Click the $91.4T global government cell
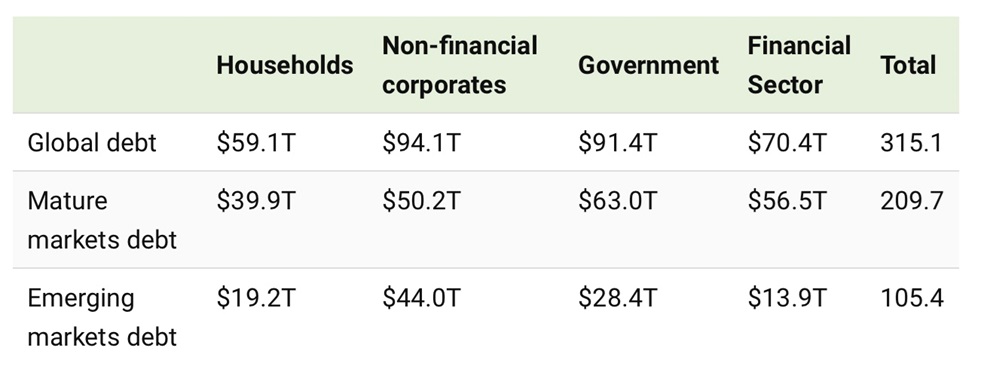 pos(618,143)
